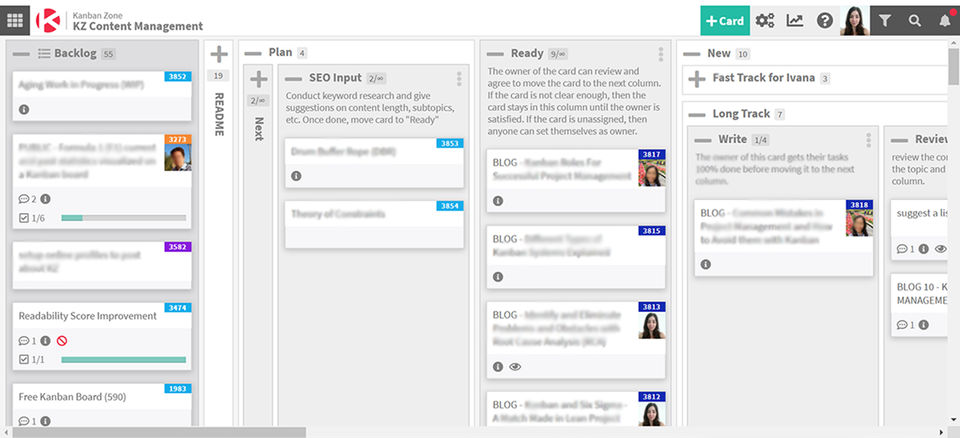Viewport: 960px width, 438px height.
Task: Toggle the 1/1 checklist on Readability Score card
Action: pos(25,359)
